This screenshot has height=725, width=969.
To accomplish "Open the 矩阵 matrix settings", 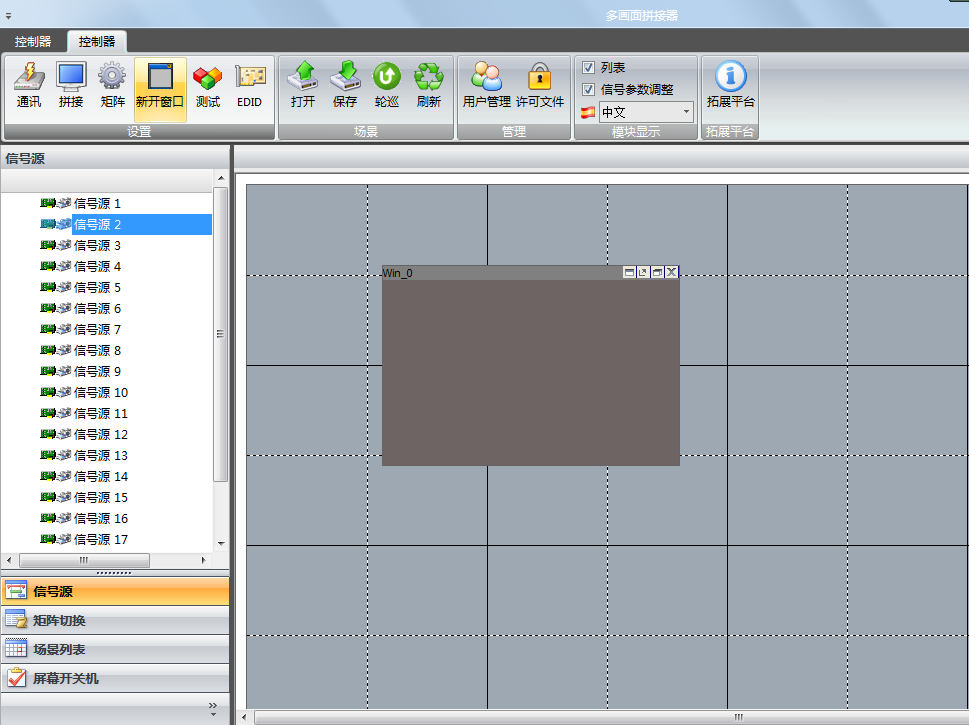I will 112,85.
